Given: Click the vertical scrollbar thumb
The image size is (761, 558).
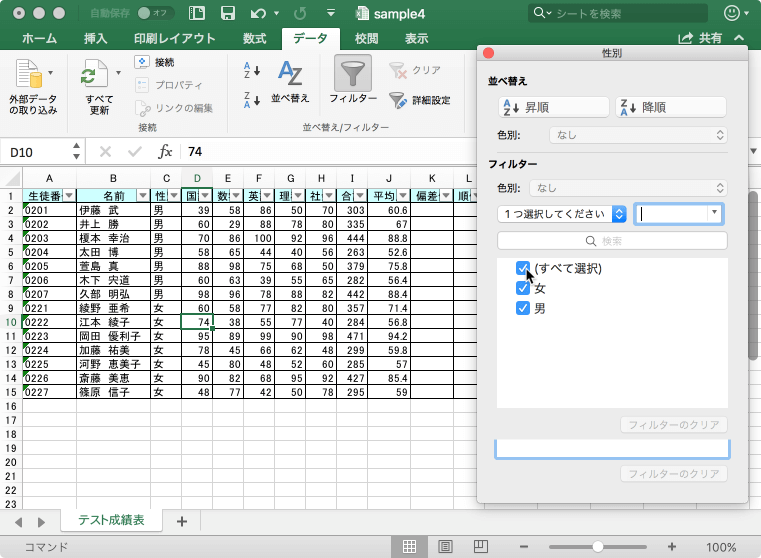Looking at the screenshot, I should [753, 275].
